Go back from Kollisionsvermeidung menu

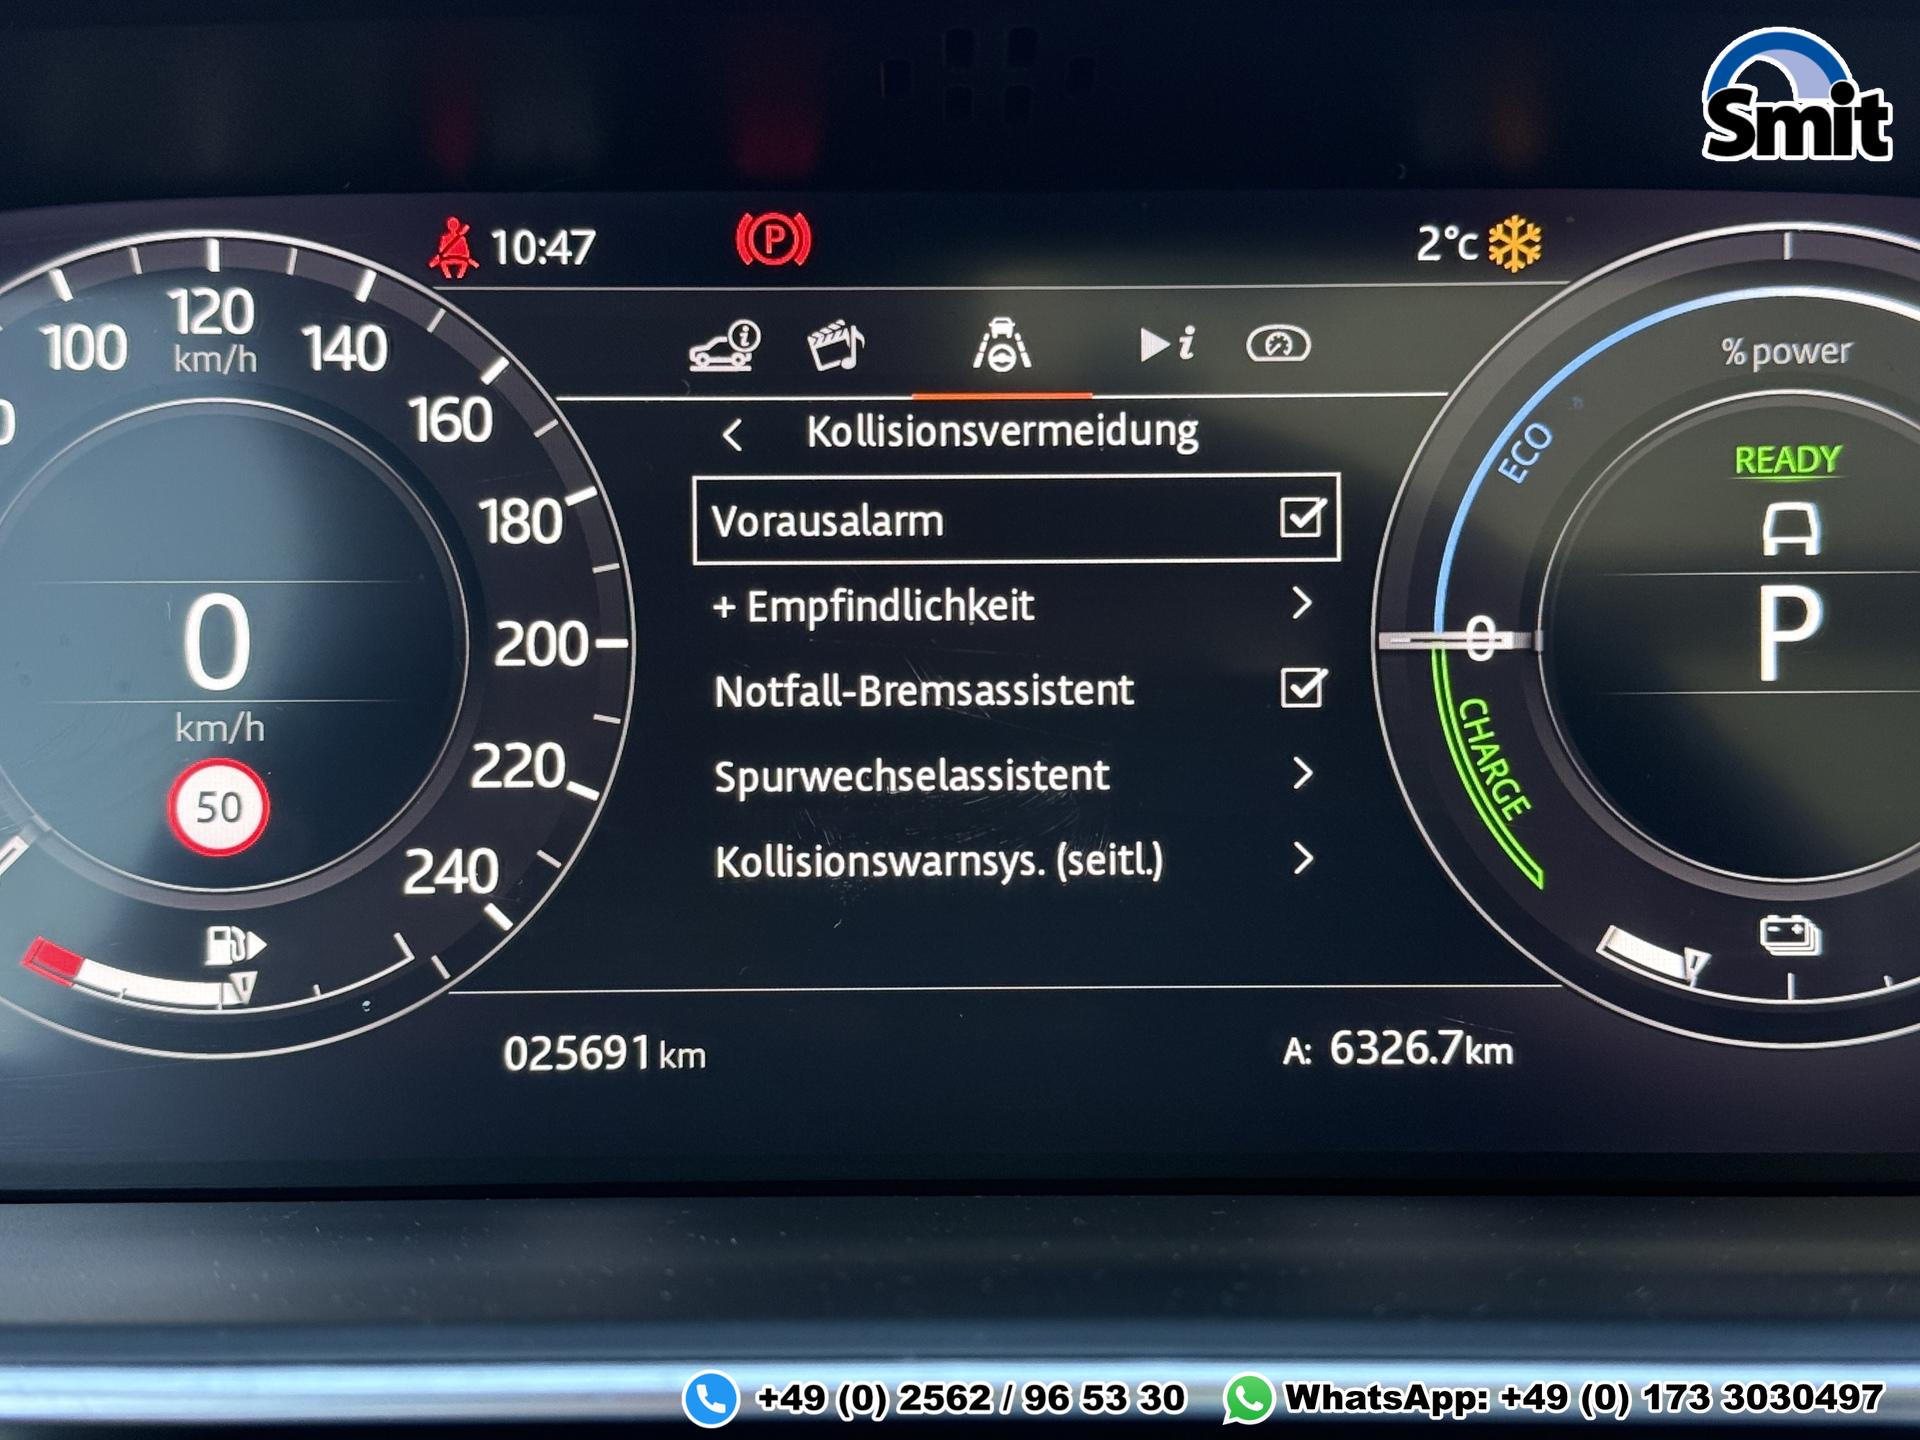pos(733,435)
